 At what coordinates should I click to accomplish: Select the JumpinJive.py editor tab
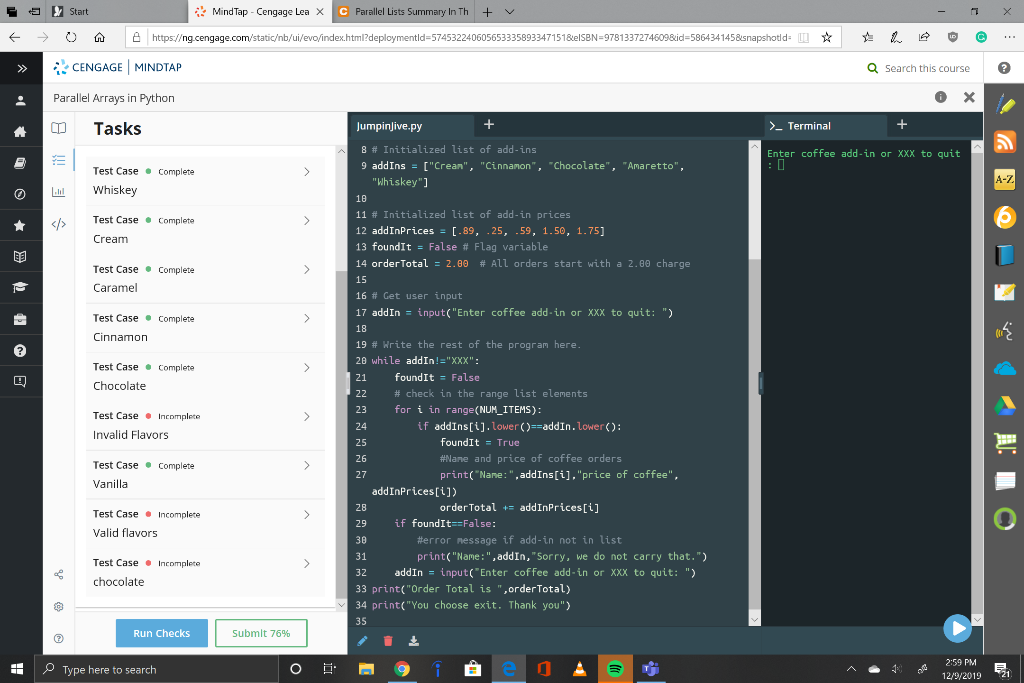(411, 125)
